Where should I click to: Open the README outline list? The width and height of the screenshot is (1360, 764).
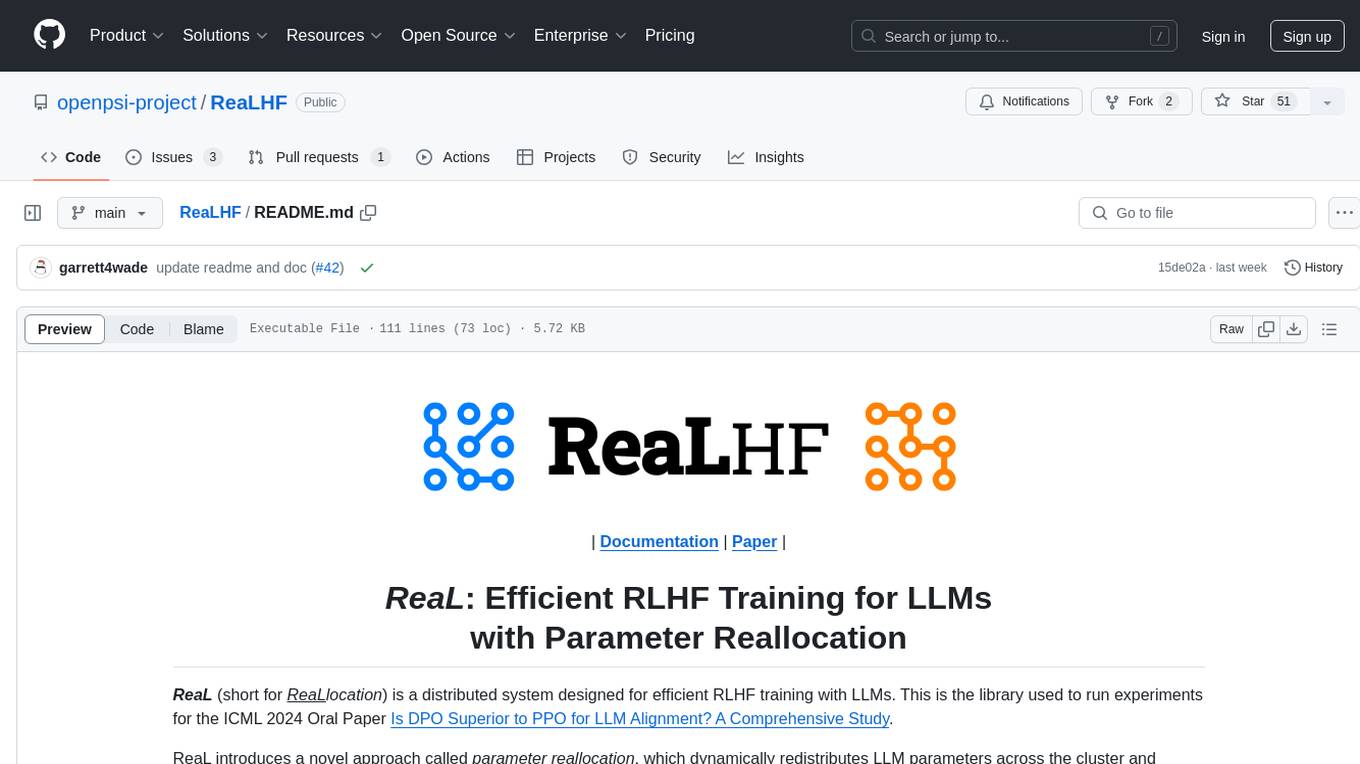(1329, 329)
